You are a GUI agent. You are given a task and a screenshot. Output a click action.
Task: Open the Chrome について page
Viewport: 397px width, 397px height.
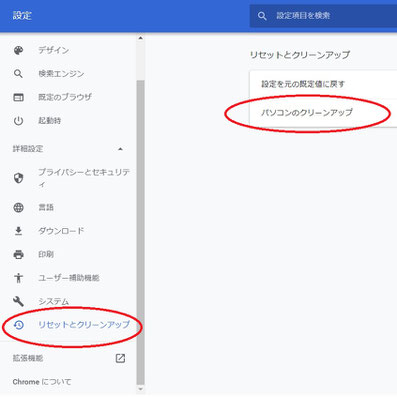coord(42,382)
